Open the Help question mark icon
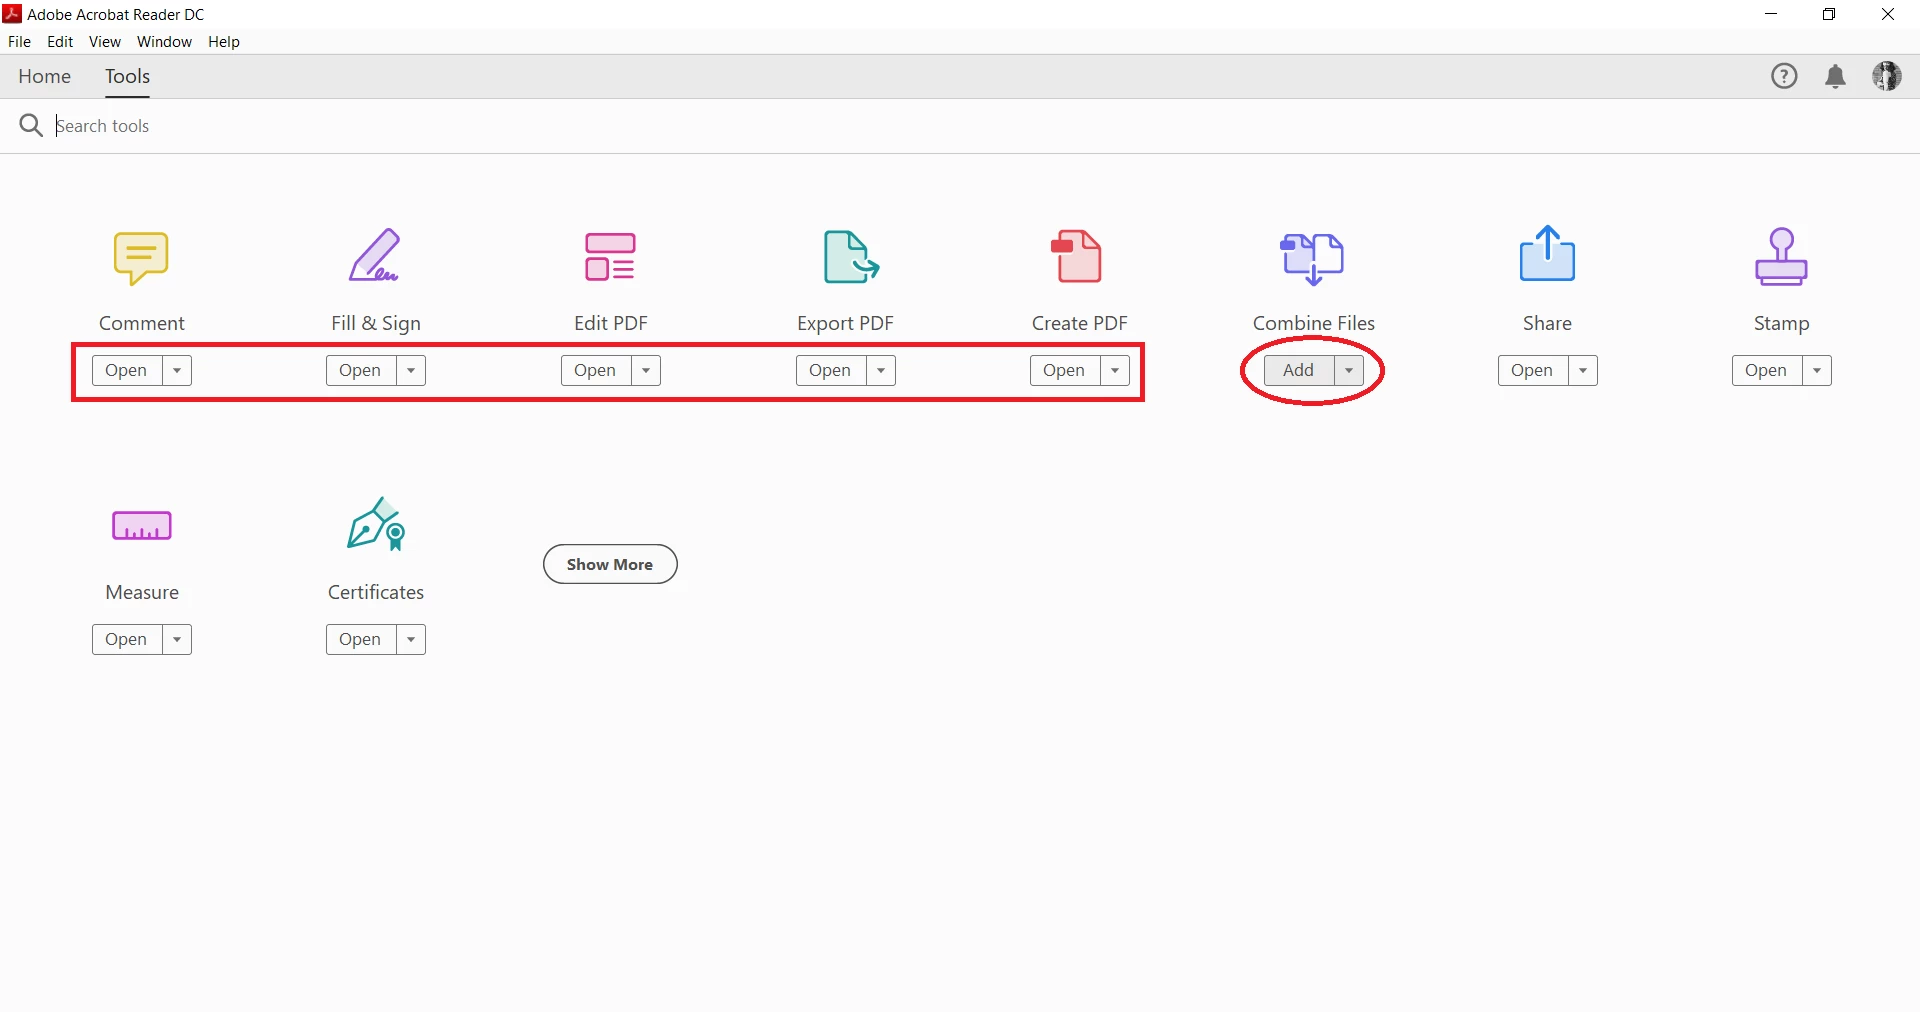The height and width of the screenshot is (1012, 1920). 1784,76
